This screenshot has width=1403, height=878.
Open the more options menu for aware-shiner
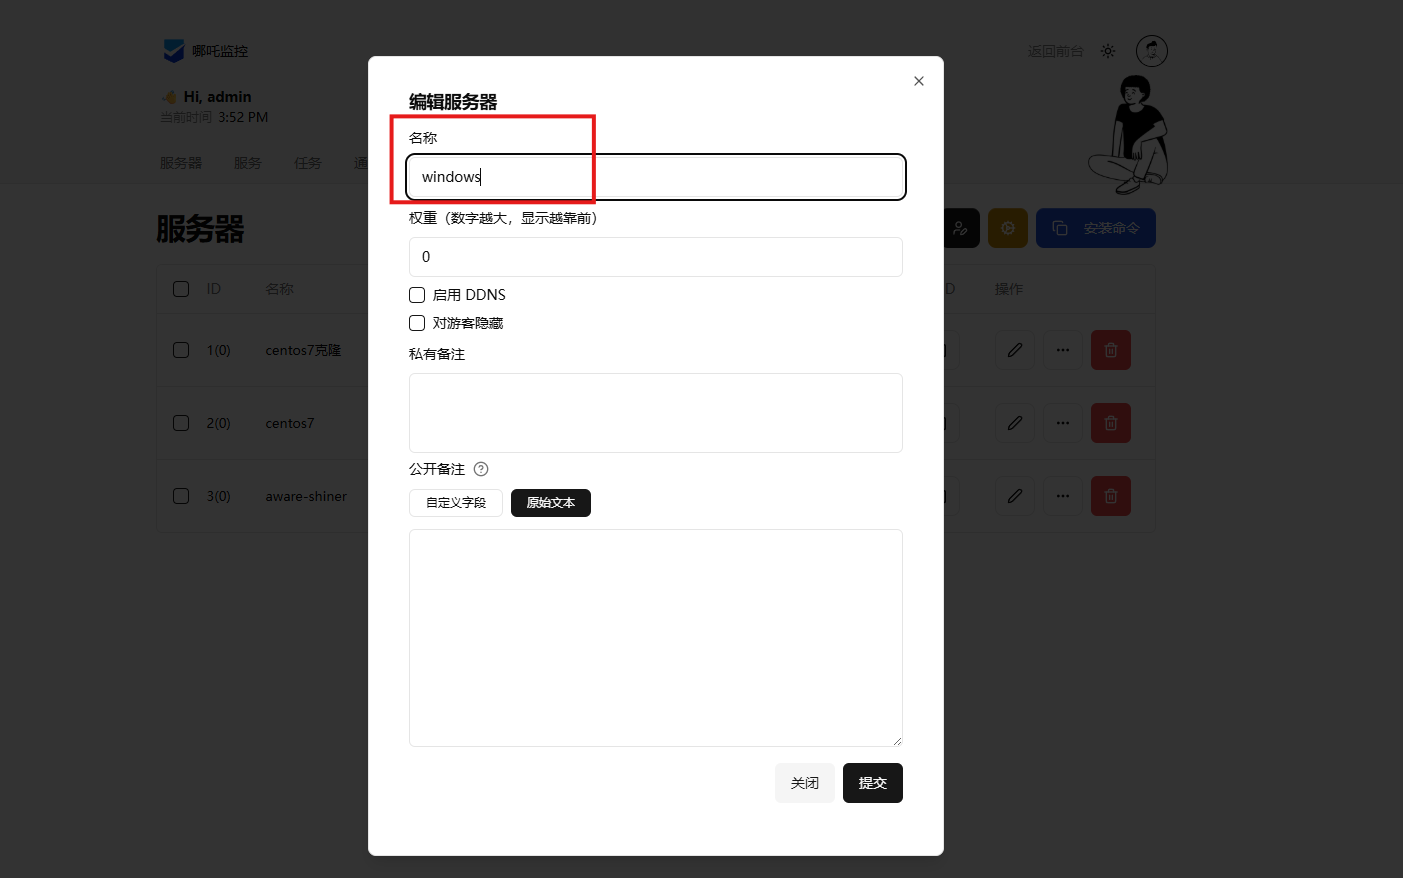pos(1063,496)
